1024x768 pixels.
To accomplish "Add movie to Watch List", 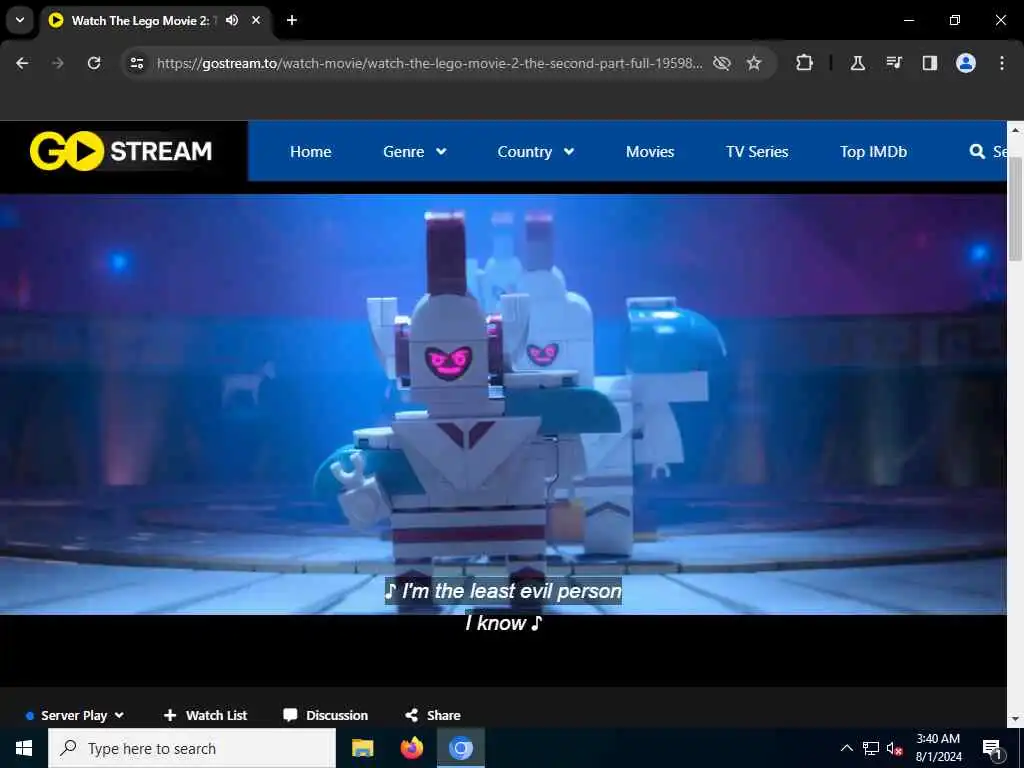I will point(205,715).
